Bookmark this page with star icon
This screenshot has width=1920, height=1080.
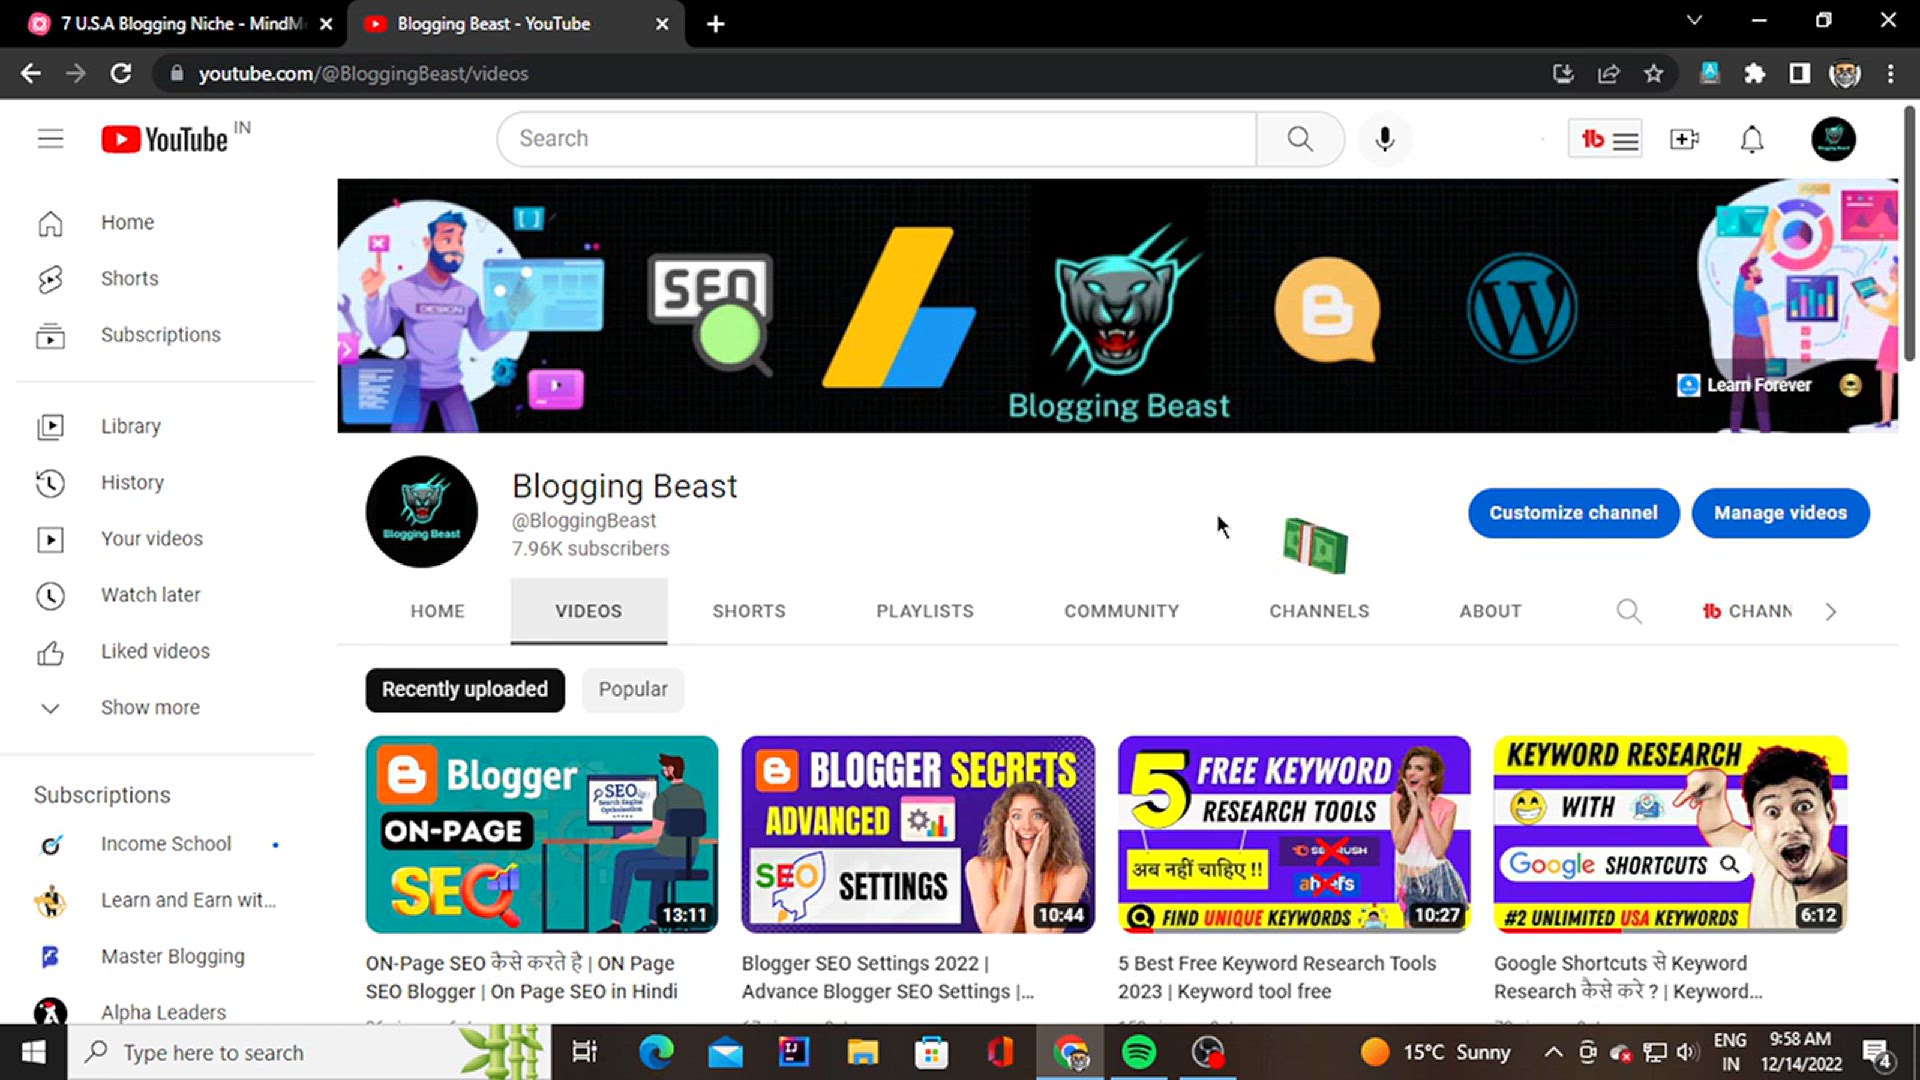1654,74
